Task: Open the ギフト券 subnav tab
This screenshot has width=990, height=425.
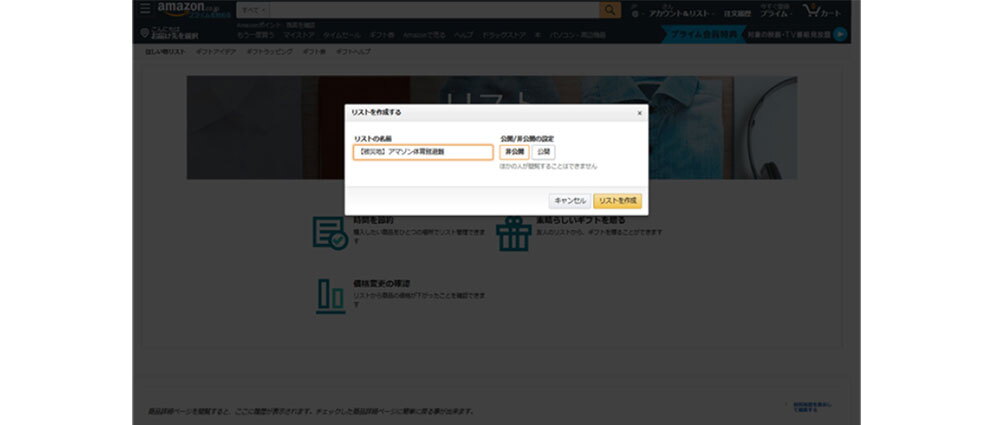Action: pyautogui.click(x=314, y=52)
